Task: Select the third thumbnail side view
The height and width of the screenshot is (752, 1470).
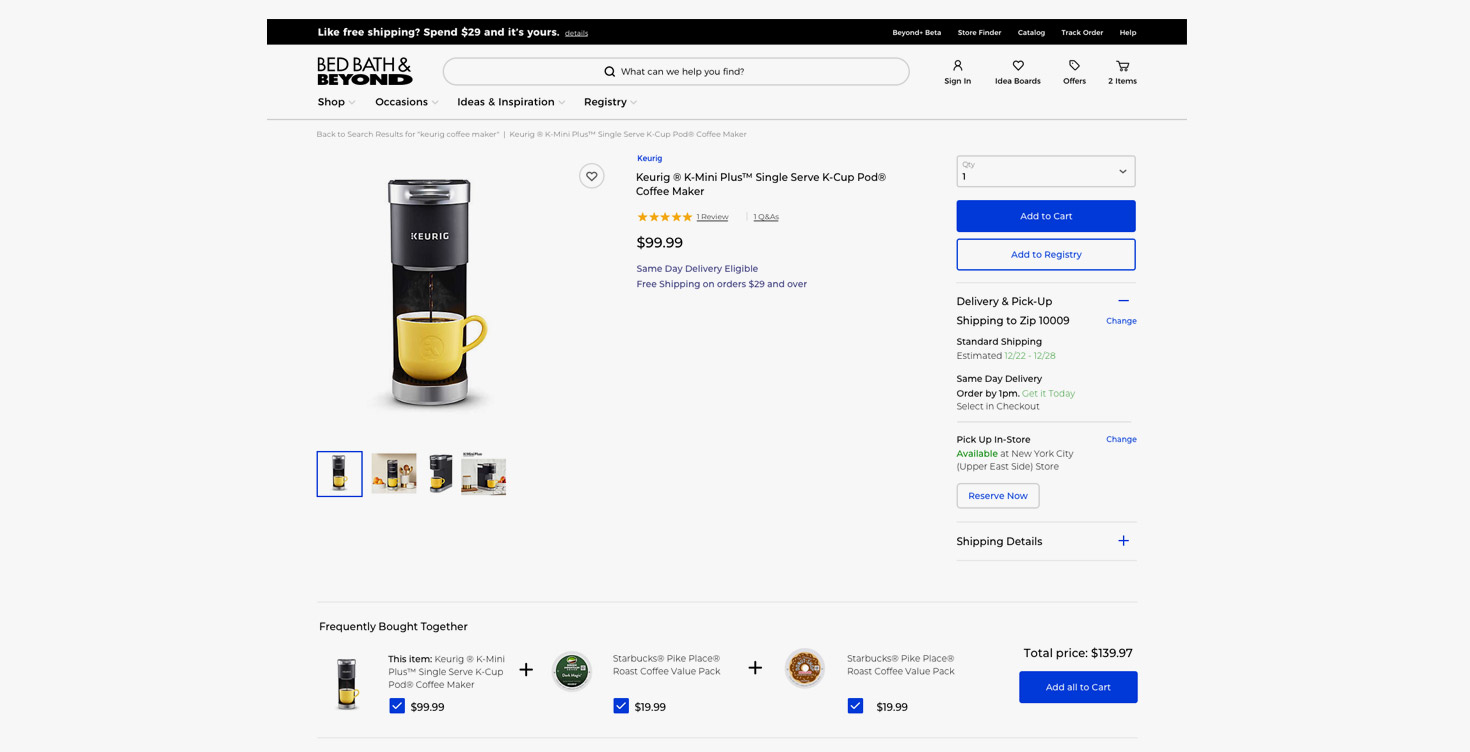Action: point(440,474)
